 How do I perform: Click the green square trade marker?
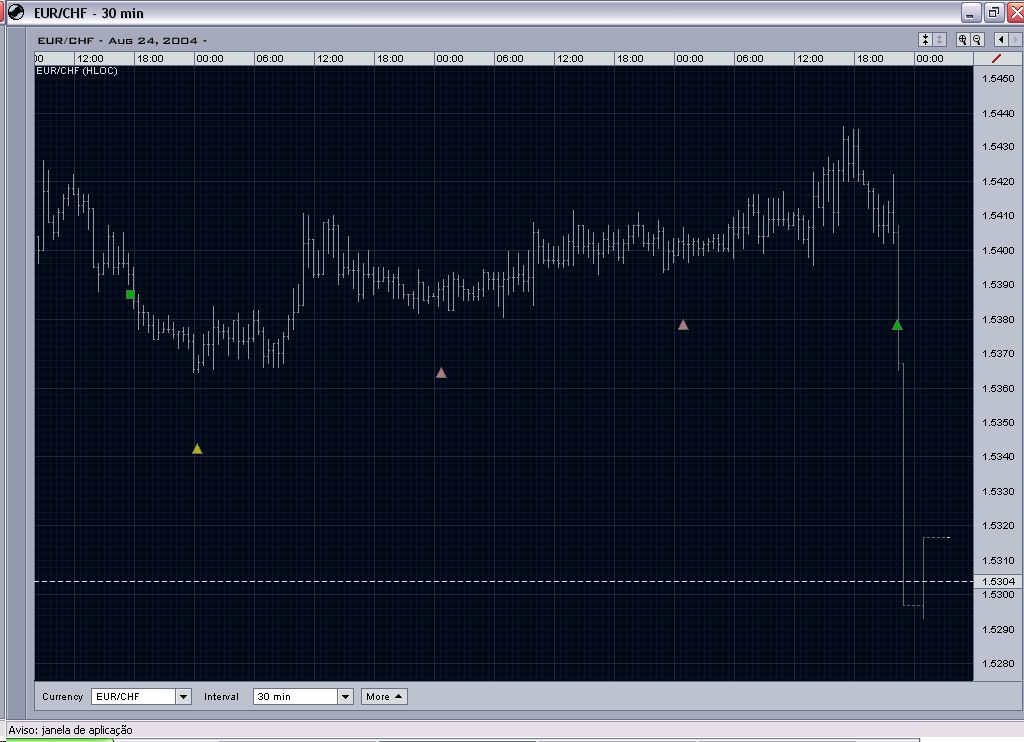tap(131, 294)
